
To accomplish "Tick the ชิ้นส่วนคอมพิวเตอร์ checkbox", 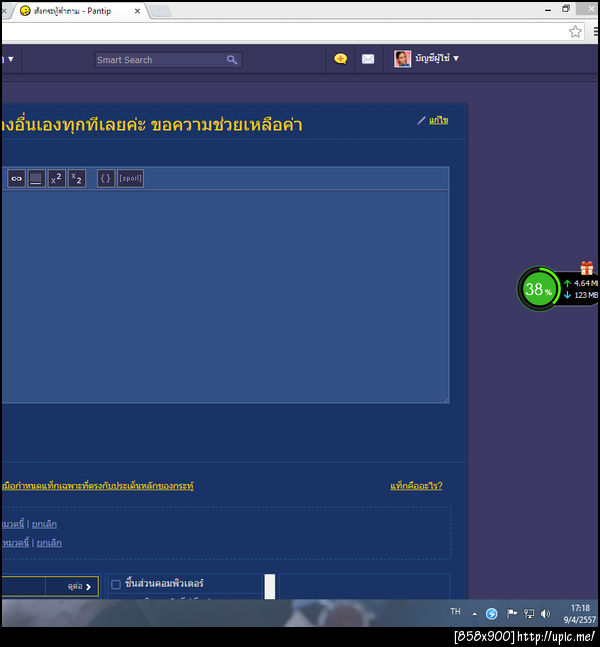I will 116,584.
